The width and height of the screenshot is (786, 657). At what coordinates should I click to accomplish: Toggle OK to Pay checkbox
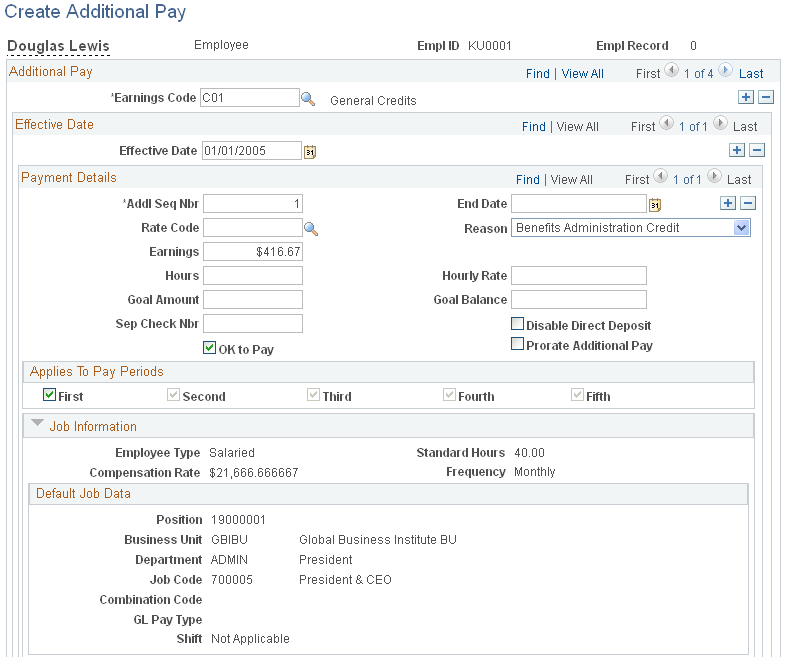pyautogui.click(x=210, y=347)
